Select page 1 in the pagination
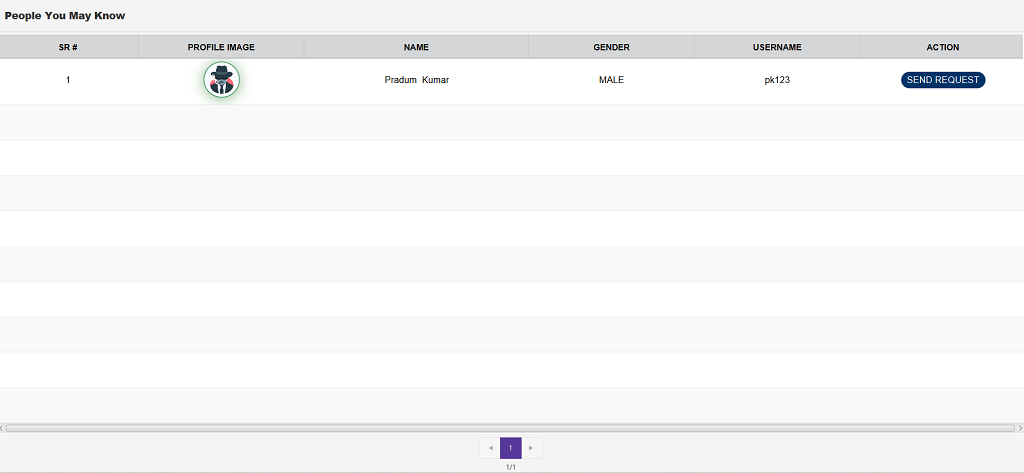1024x473 pixels. pos(511,448)
